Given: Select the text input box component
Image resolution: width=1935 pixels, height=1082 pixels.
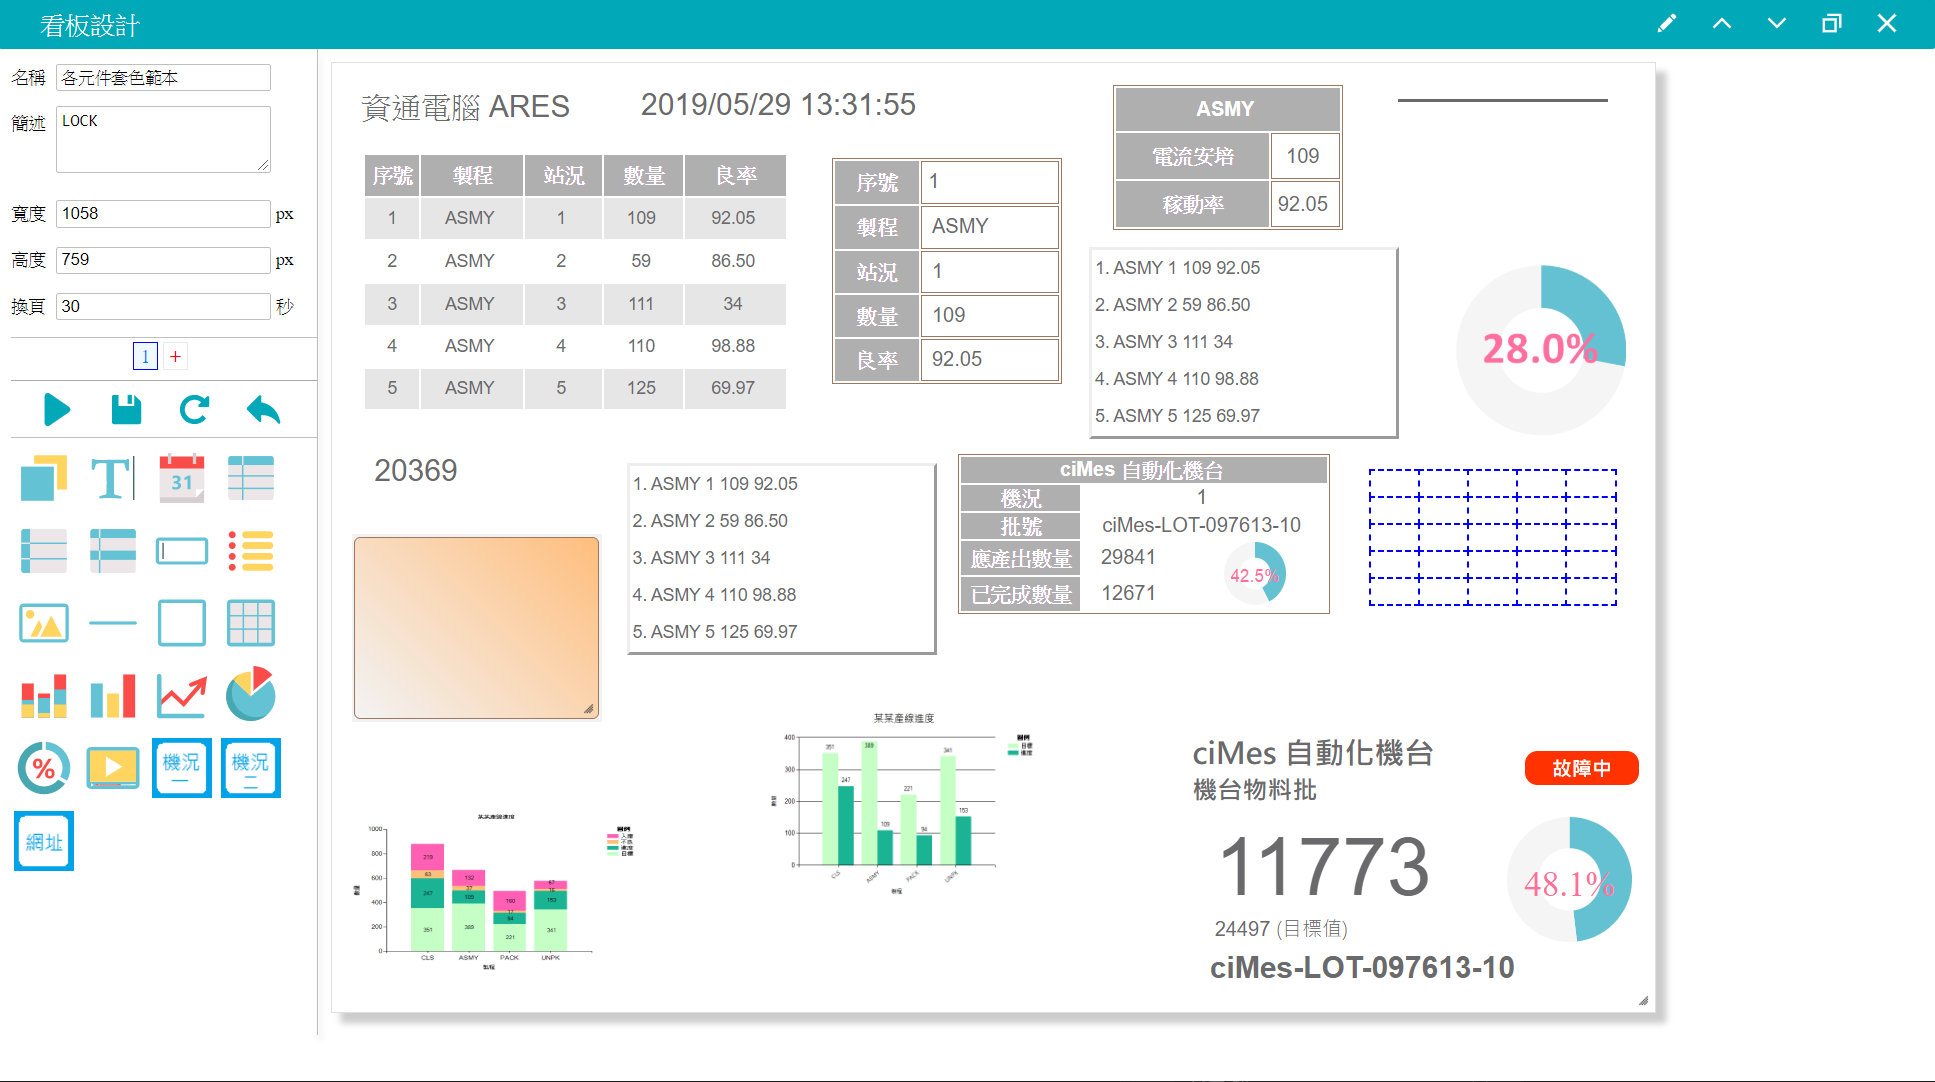Looking at the screenshot, I should 182,551.
